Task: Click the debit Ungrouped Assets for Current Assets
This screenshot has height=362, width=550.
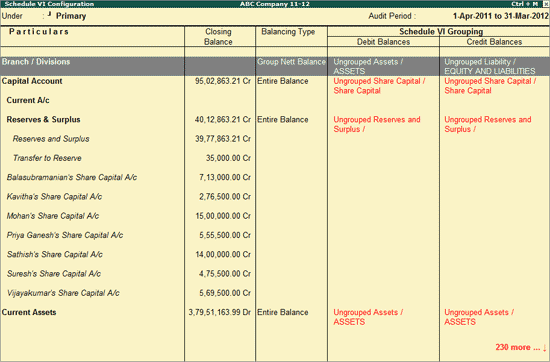Action: (x=368, y=317)
